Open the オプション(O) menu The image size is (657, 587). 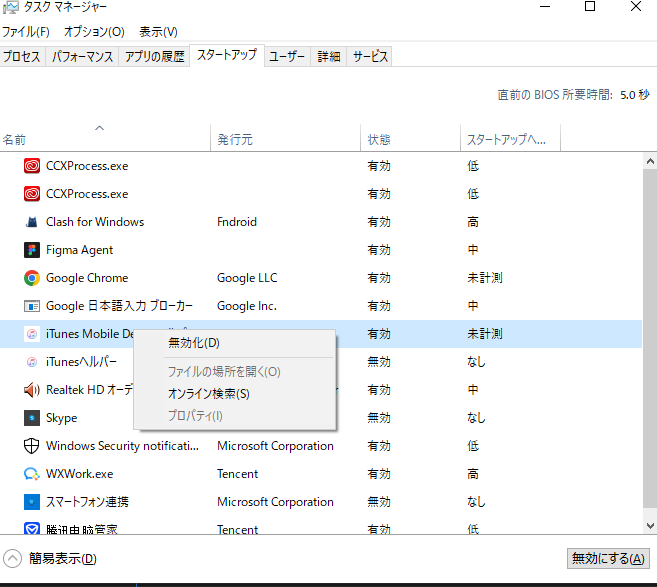94,31
